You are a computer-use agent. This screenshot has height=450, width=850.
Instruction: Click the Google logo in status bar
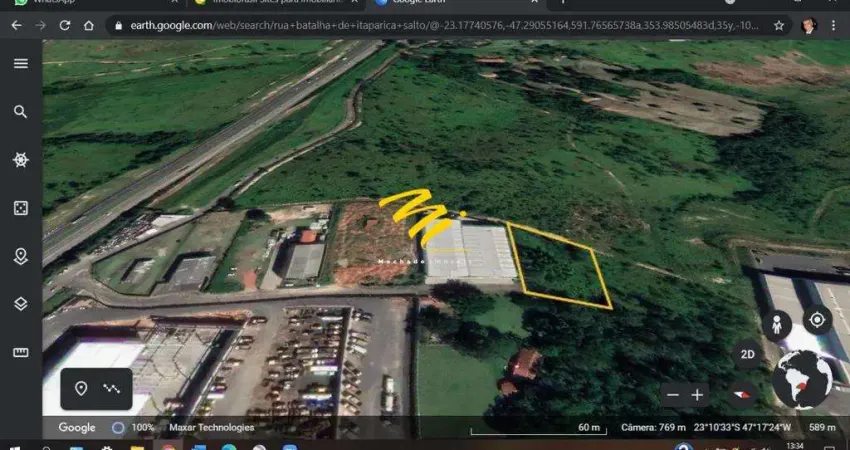76,428
